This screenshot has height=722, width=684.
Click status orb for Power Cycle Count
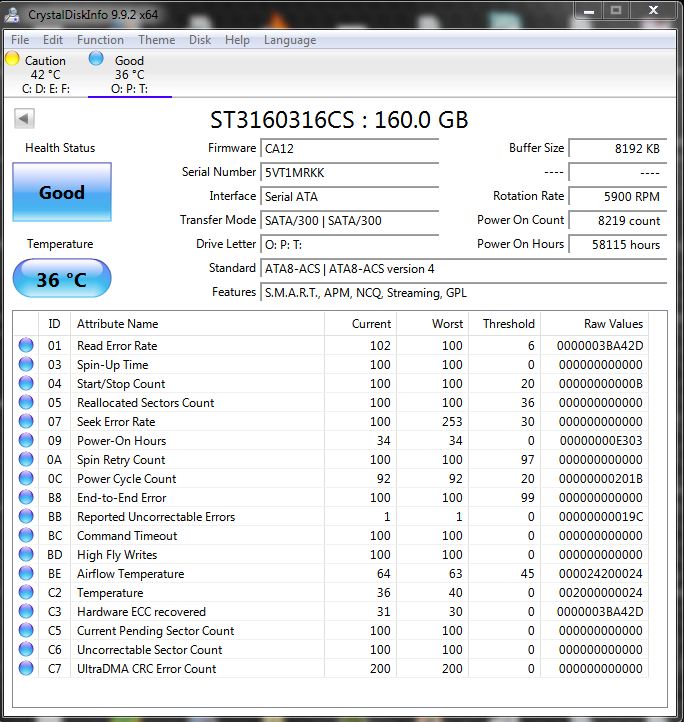click(26, 478)
